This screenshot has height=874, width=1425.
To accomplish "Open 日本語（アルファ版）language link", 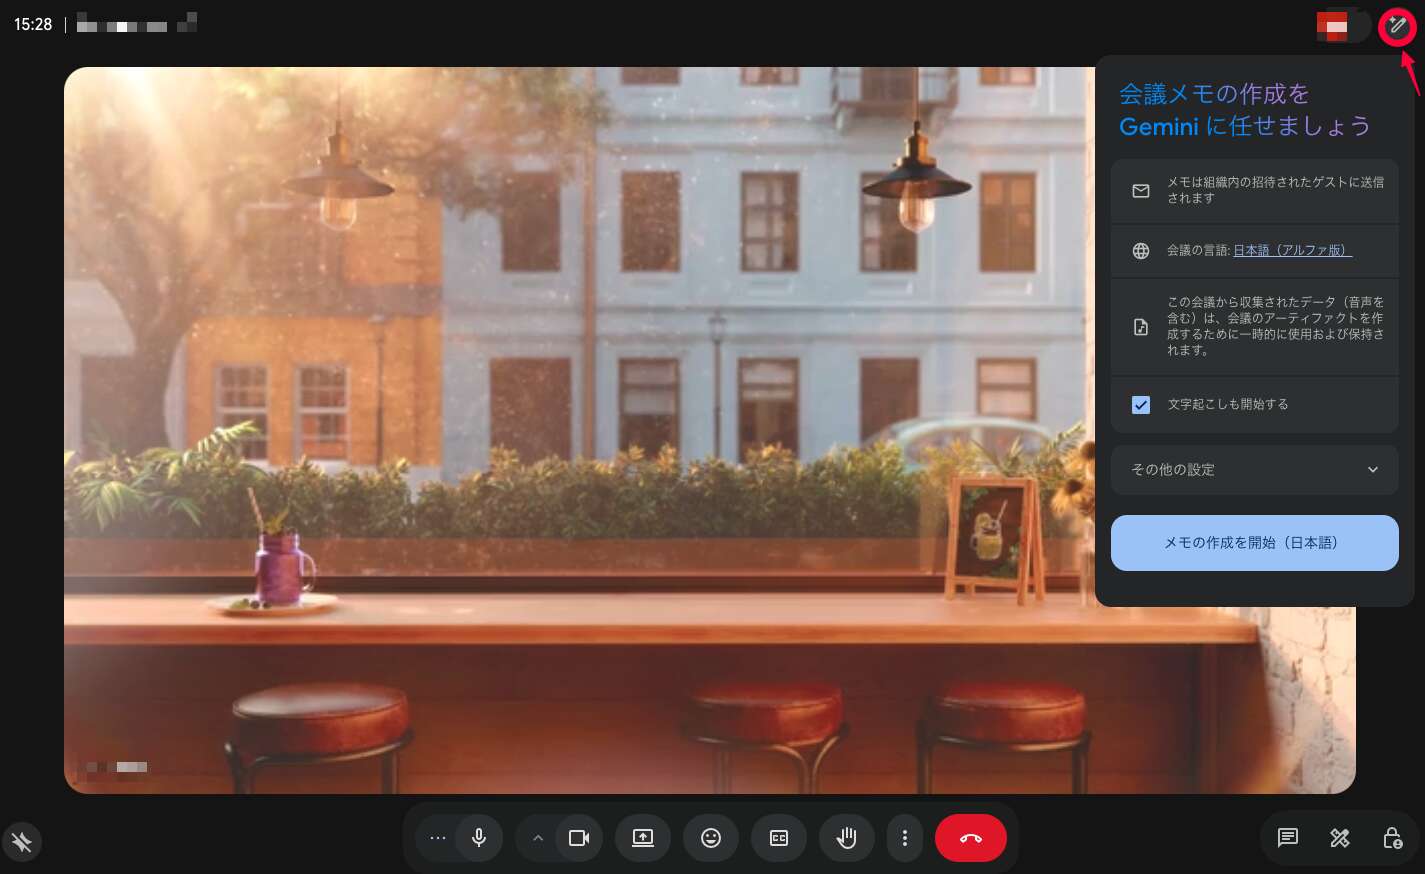I will click(1292, 251).
